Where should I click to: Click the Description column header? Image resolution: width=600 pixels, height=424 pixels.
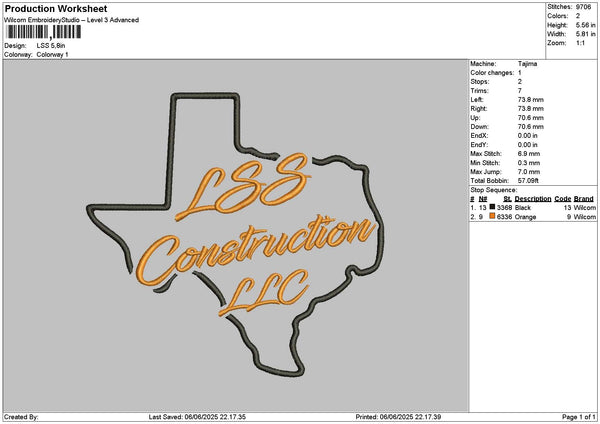533,199
